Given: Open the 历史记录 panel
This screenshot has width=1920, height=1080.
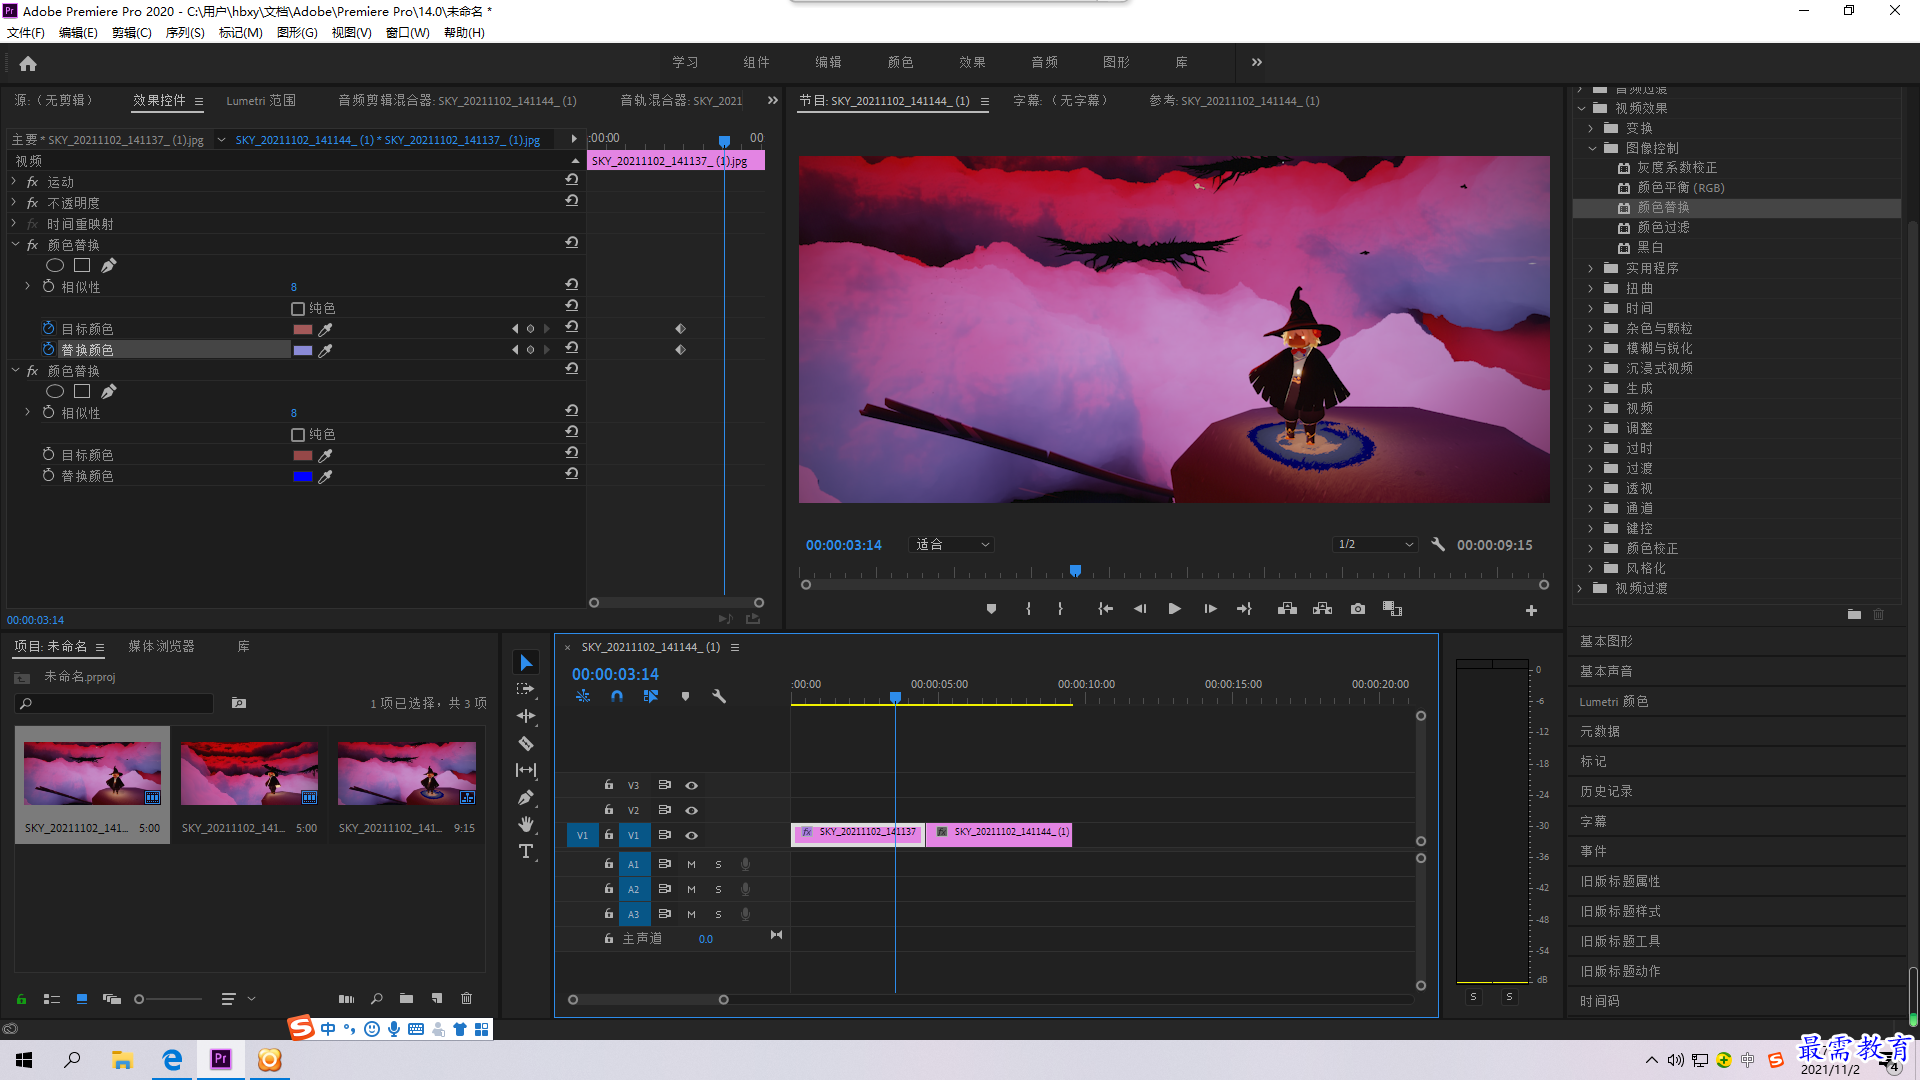Looking at the screenshot, I should [1606, 791].
